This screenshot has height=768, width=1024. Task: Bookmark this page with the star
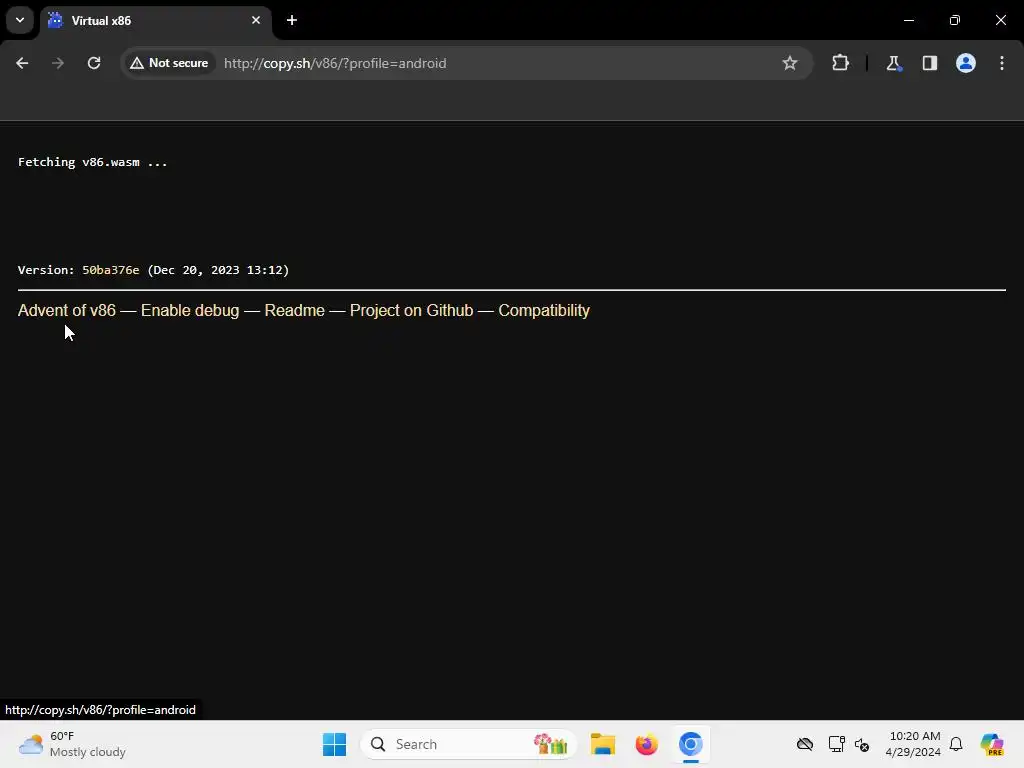tap(790, 63)
